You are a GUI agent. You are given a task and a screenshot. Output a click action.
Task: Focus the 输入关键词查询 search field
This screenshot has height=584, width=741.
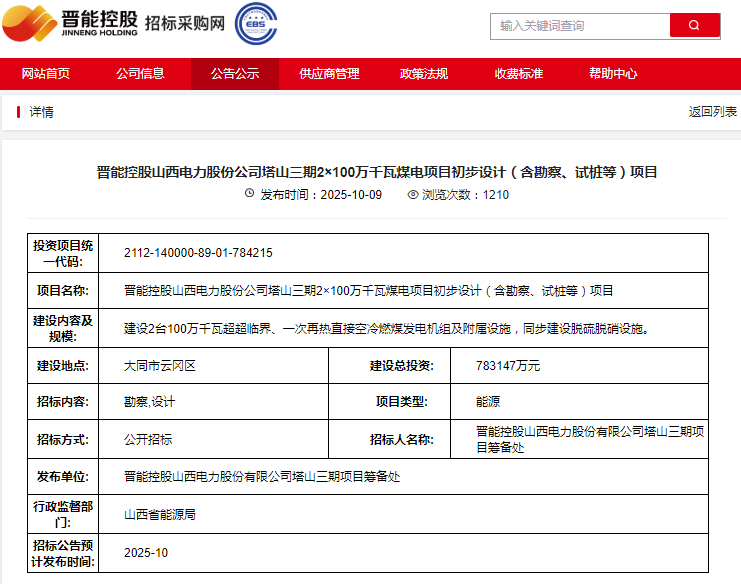click(580, 26)
